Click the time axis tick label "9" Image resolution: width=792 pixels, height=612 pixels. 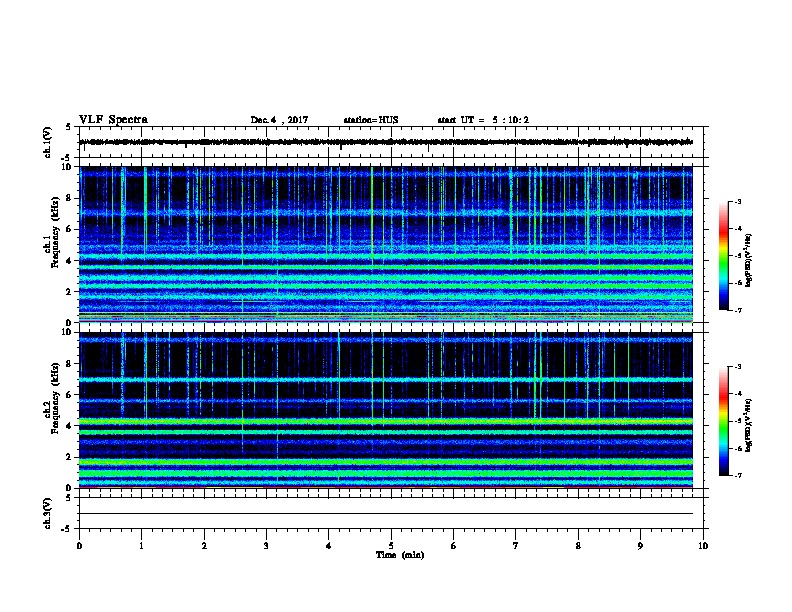(x=640, y=546)
